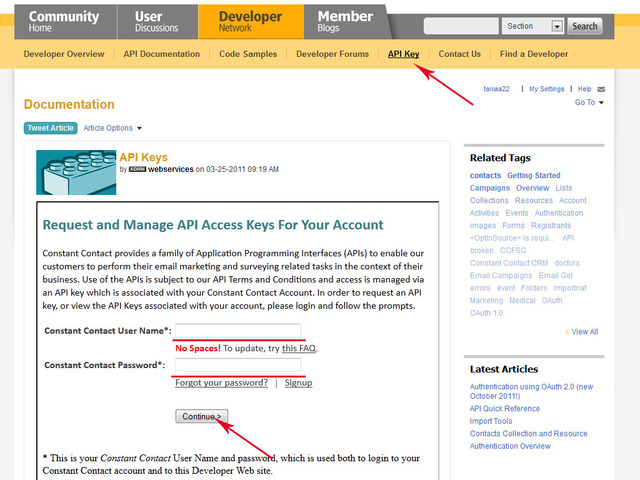Select the Lists tag

(564, 188)
